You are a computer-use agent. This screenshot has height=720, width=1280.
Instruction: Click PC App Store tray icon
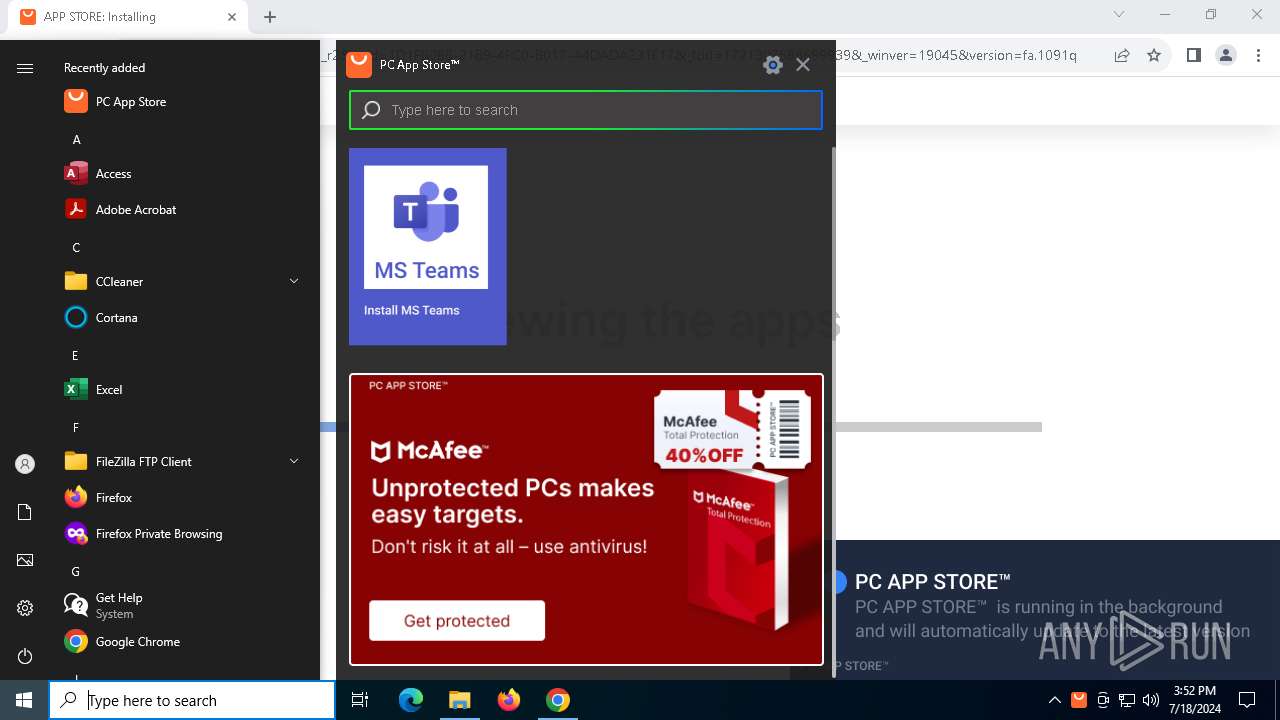pyautogui.click(x=1079, y=700)
